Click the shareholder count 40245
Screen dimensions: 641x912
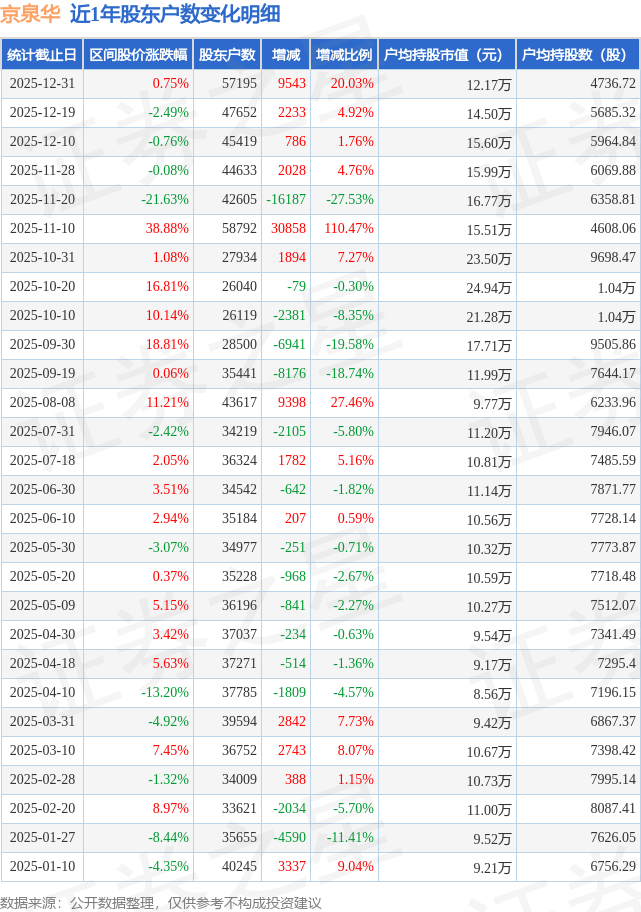[x=239, y=866]
